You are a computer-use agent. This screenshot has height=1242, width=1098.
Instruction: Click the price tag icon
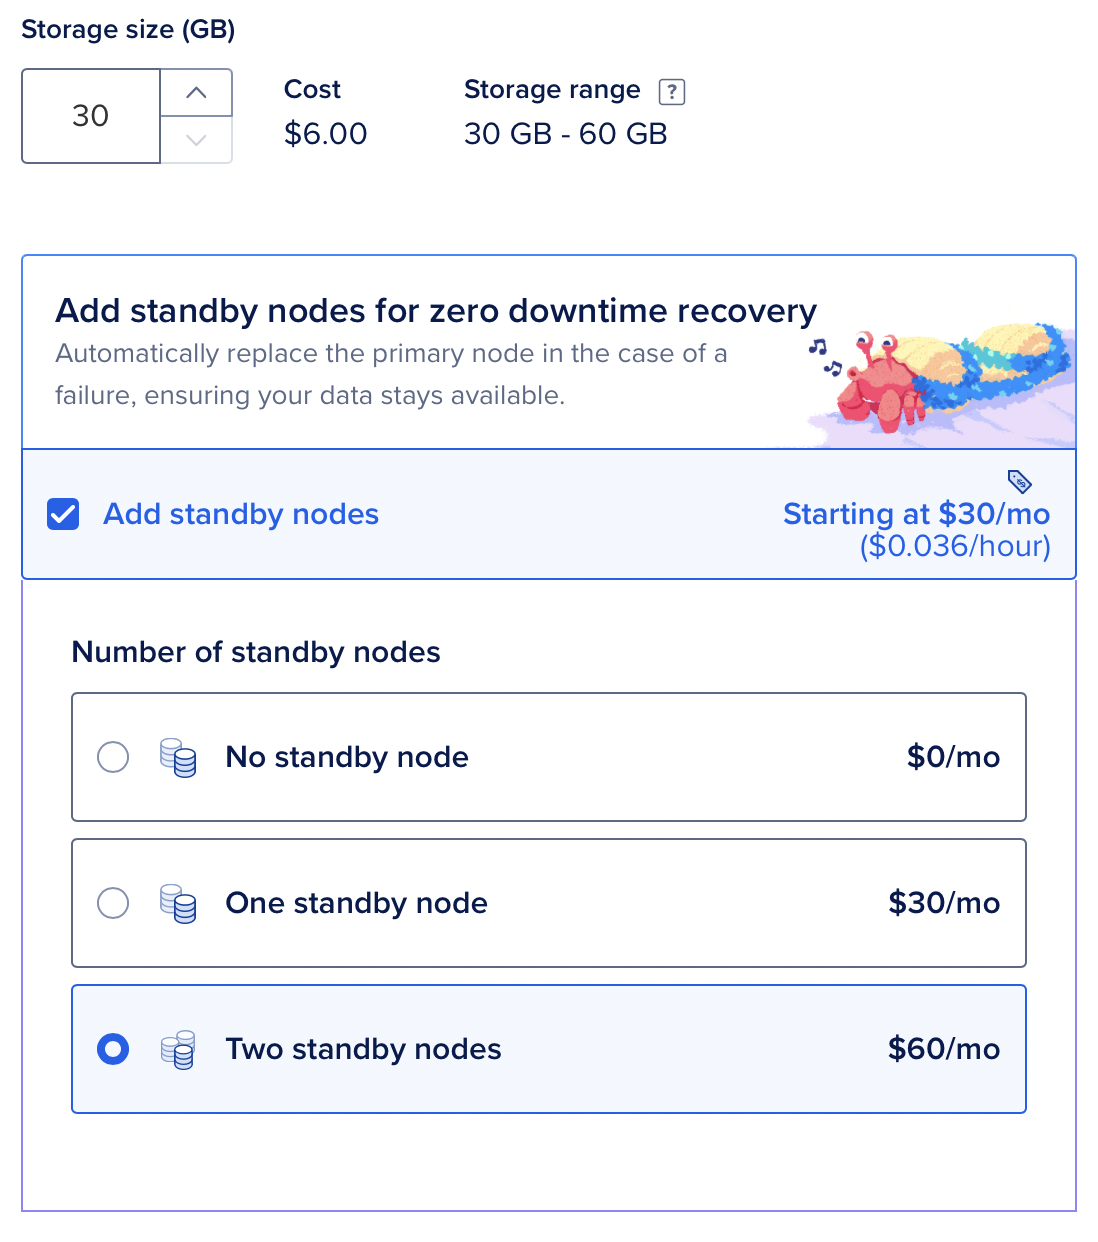click(1019, 481)
